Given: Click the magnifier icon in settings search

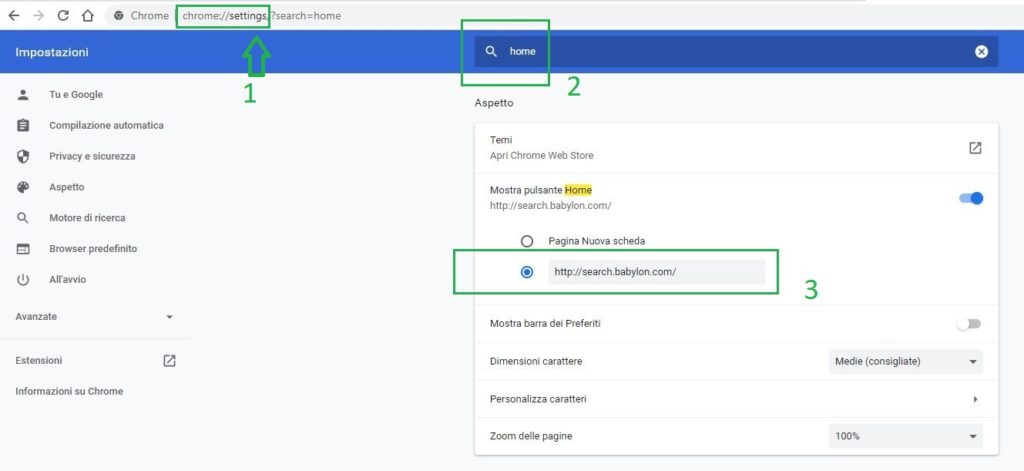Looking at the screenshot, I should (492, 51).
